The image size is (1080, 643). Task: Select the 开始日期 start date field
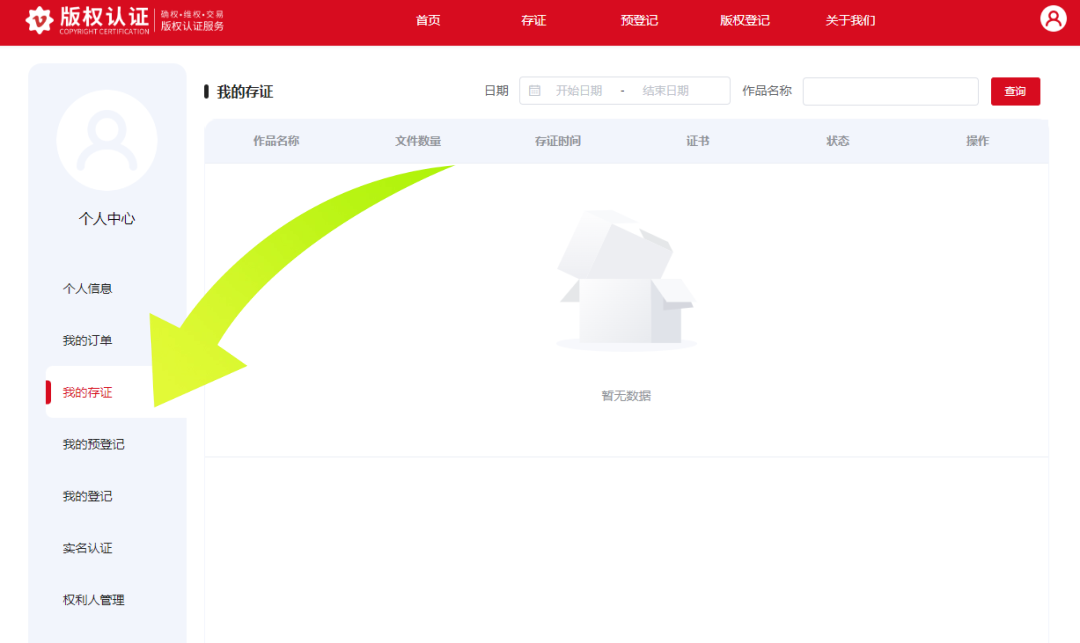point(579,91)
